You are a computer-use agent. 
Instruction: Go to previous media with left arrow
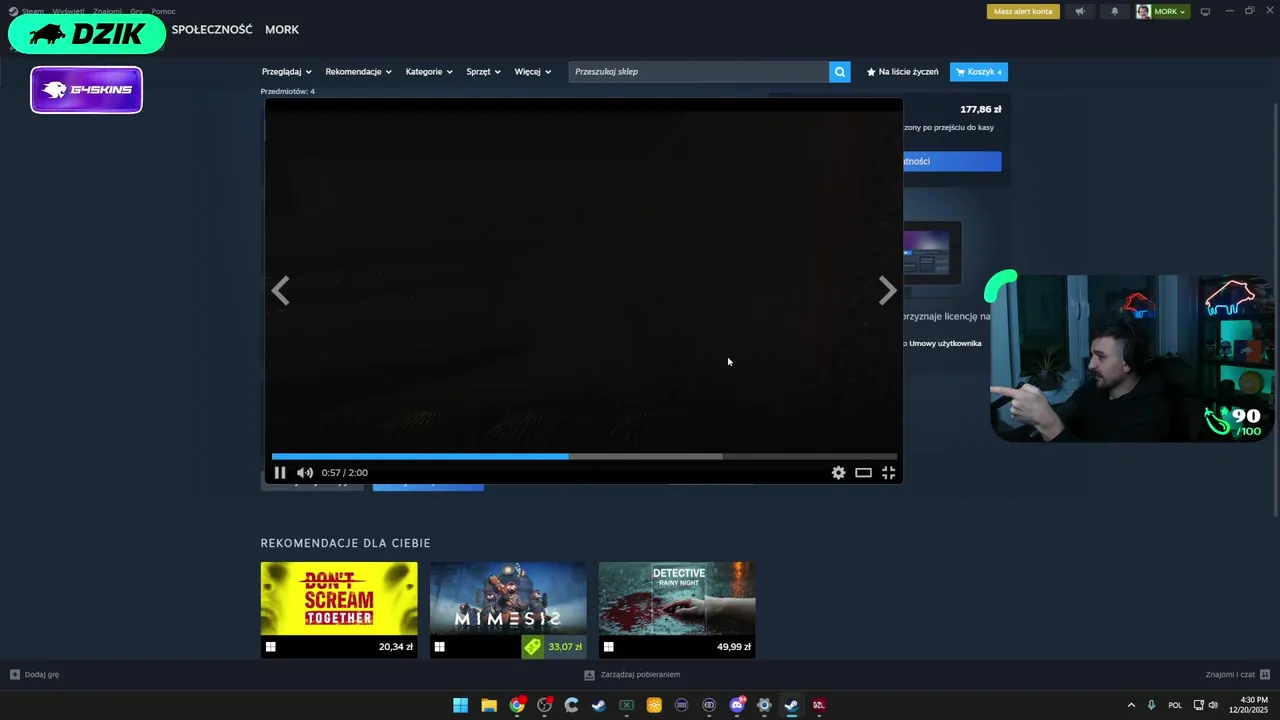click(x=280, y=291)
